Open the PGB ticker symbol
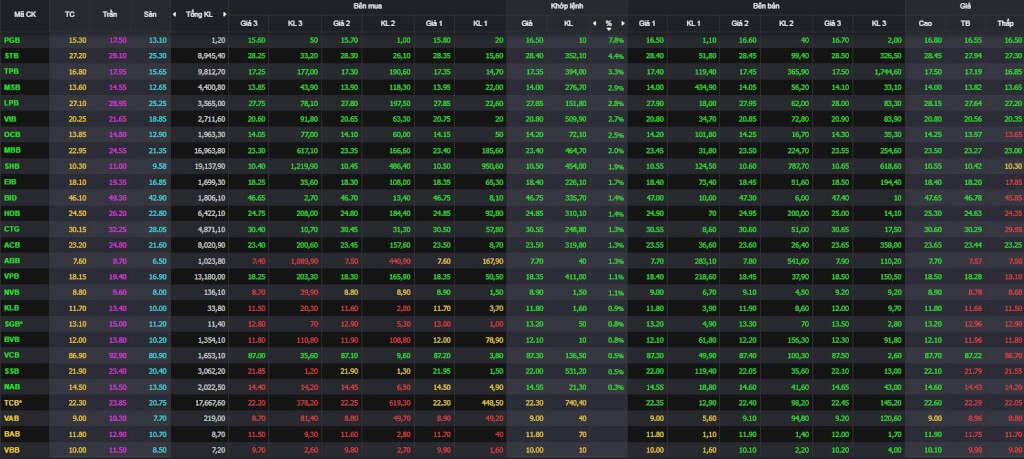The width and height of the screenshot is (1024, 459). [12, 40]
